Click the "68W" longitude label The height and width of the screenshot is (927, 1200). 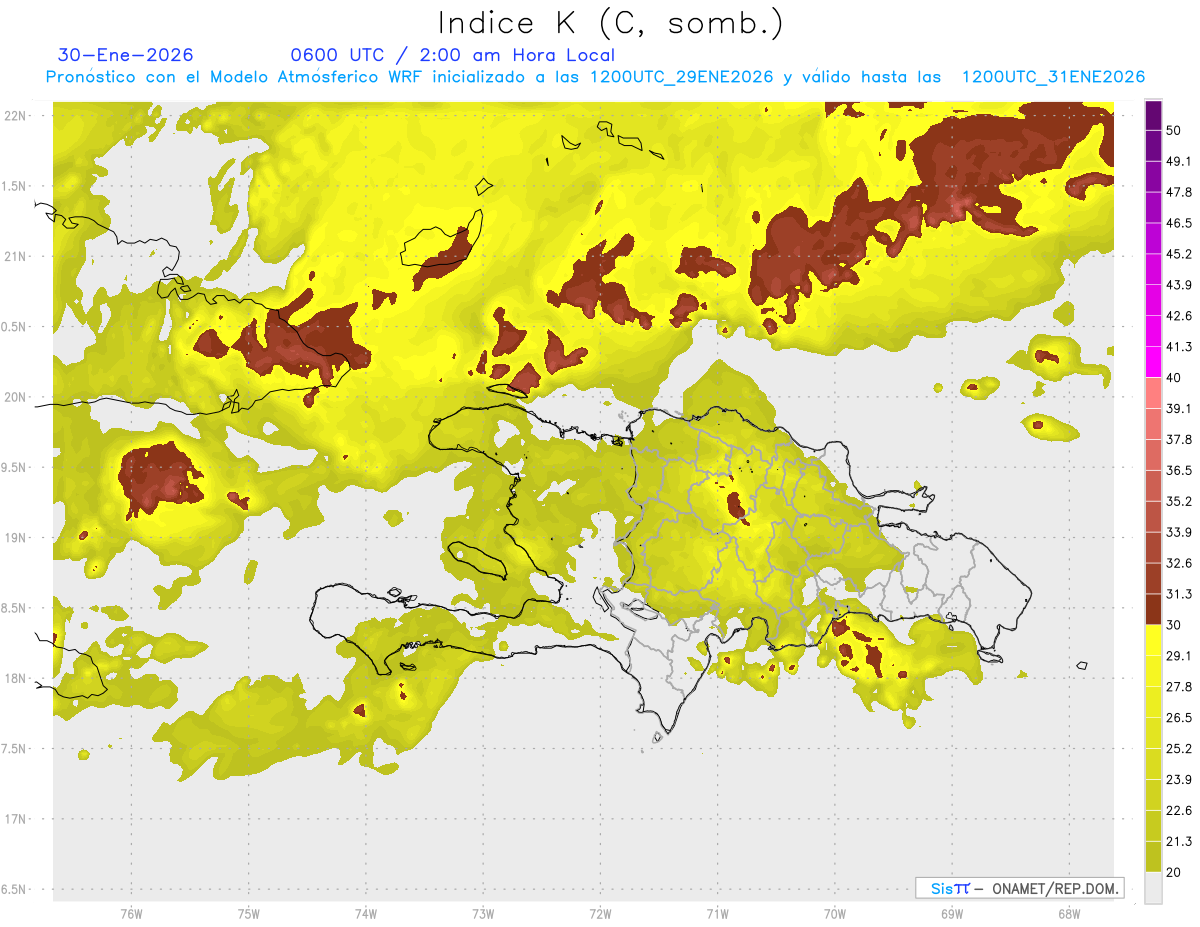tap(1069, 914)
